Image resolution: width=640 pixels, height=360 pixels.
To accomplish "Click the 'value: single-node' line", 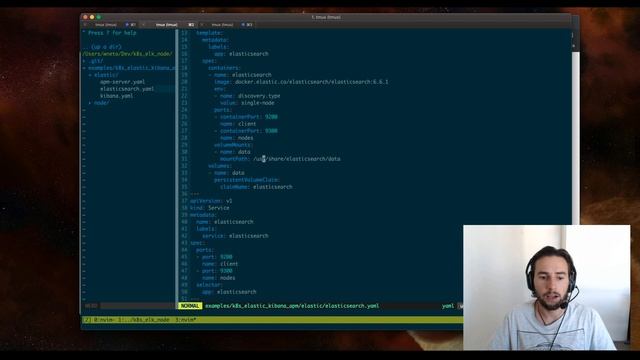I will click(247, 103).
